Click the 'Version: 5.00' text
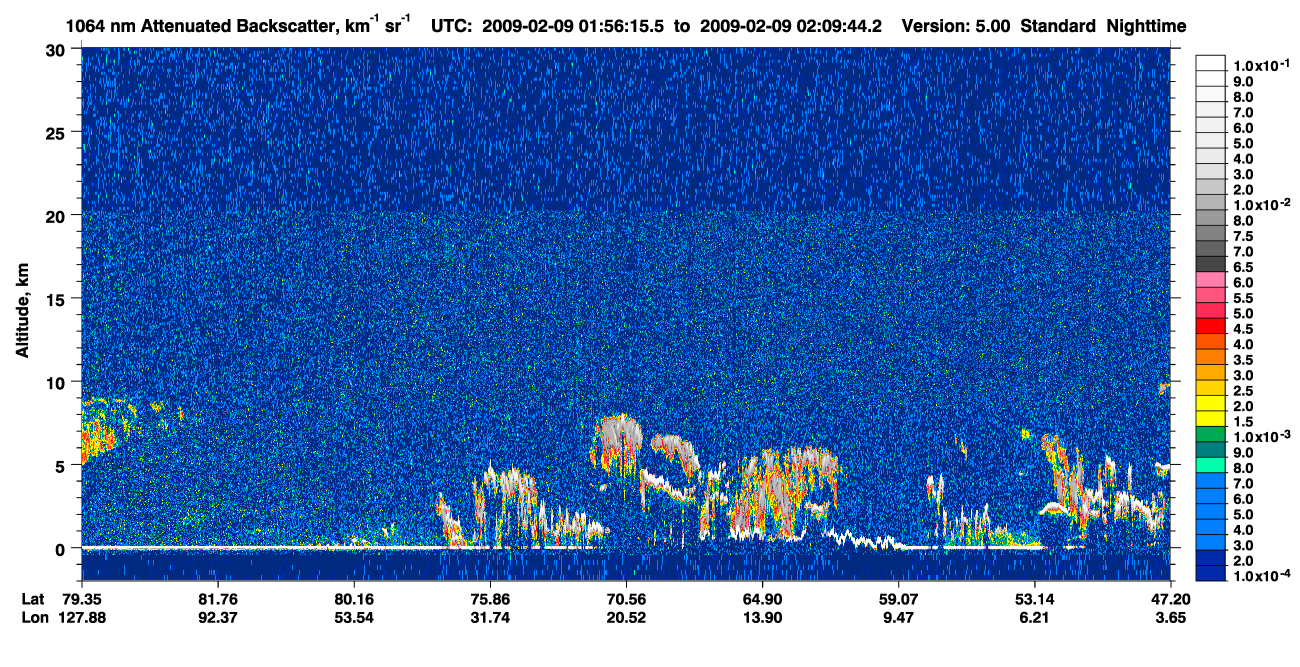This screenshot has width=1300, height=667. coord(956,27)
